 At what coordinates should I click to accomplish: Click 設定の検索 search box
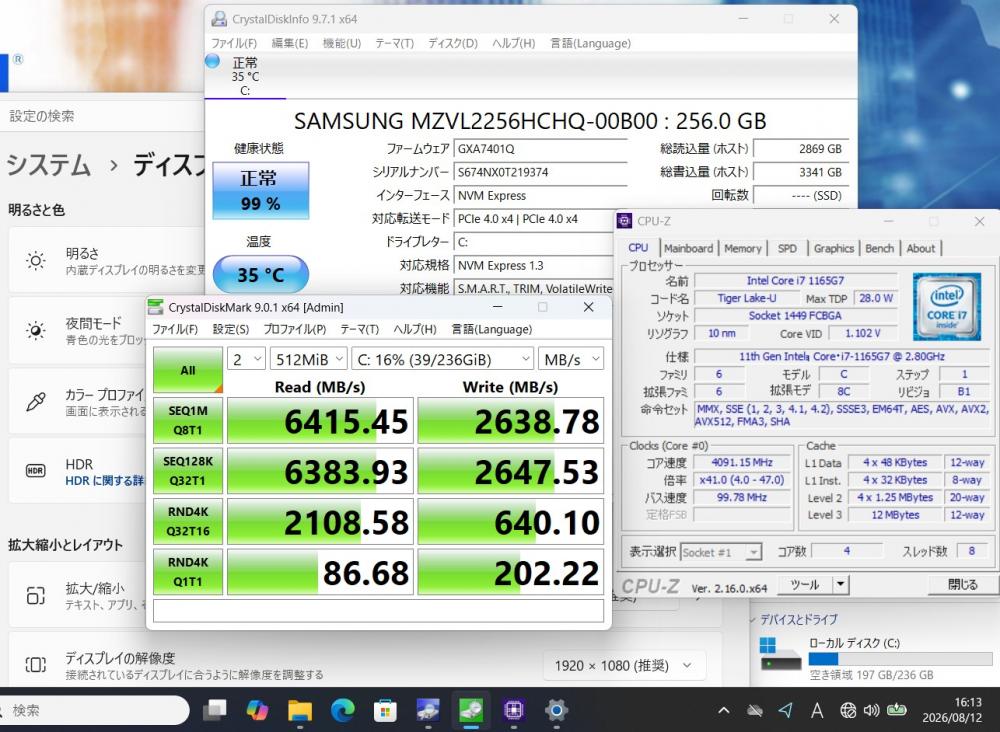click(102, 116)
